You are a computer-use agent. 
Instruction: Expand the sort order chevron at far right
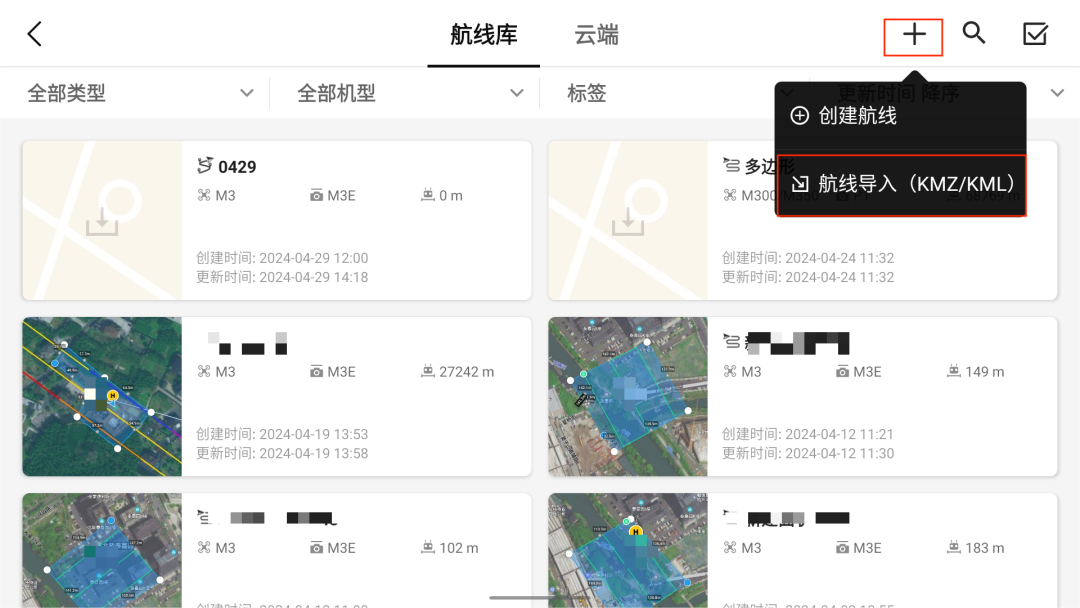coord(1057,93)
